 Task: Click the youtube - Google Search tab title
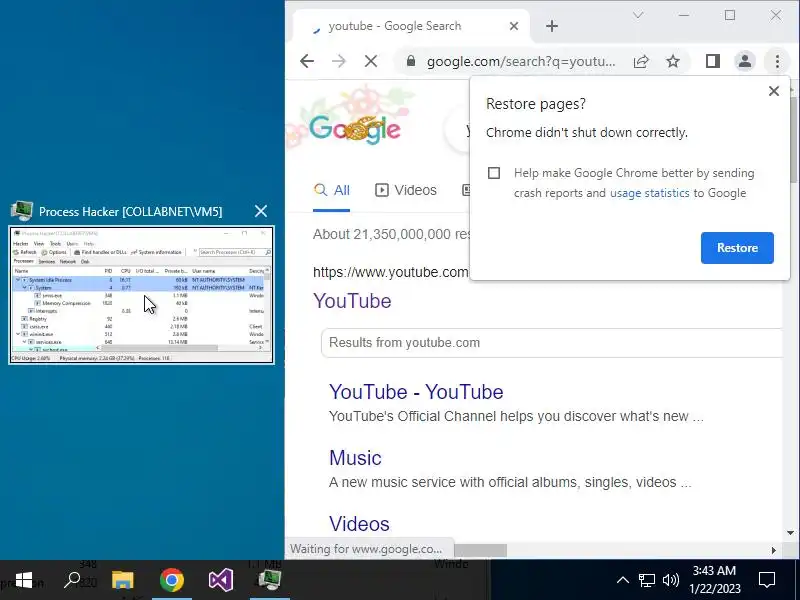(394, 26)
